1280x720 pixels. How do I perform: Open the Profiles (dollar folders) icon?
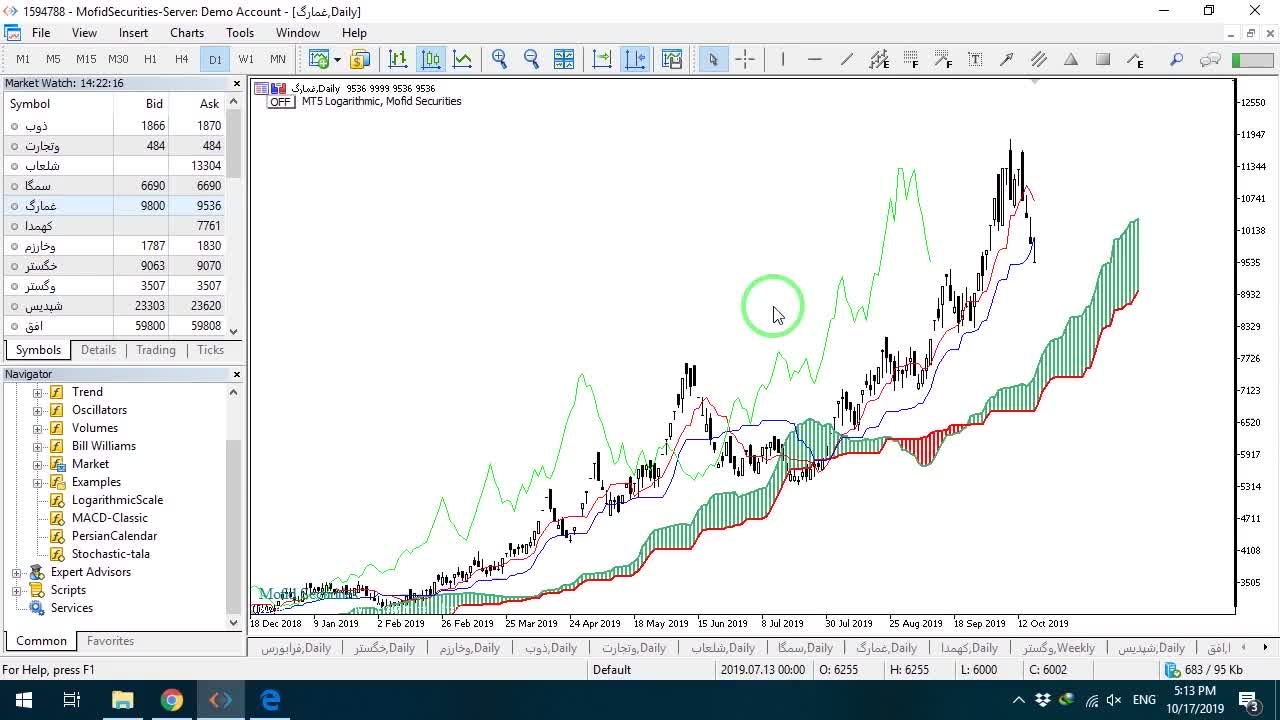coord(359,60)
